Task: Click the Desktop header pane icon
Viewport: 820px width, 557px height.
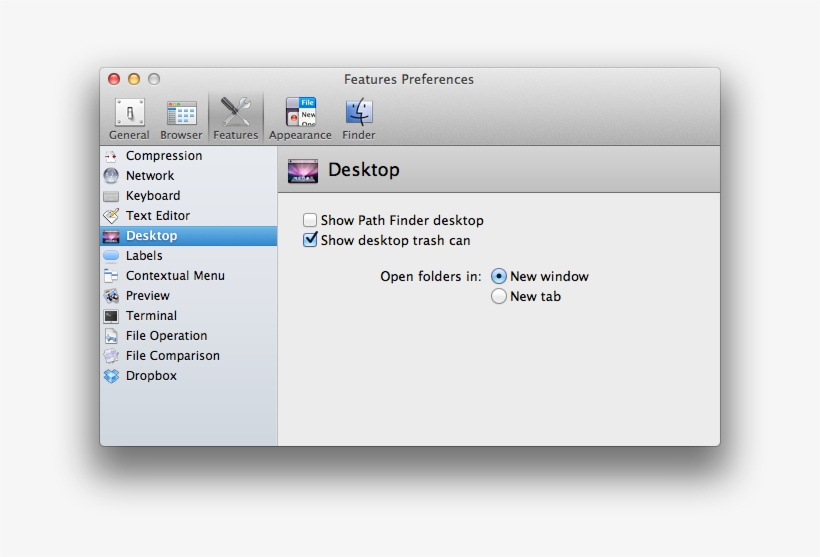Action: pyautogui.click(x=303, y=170)
